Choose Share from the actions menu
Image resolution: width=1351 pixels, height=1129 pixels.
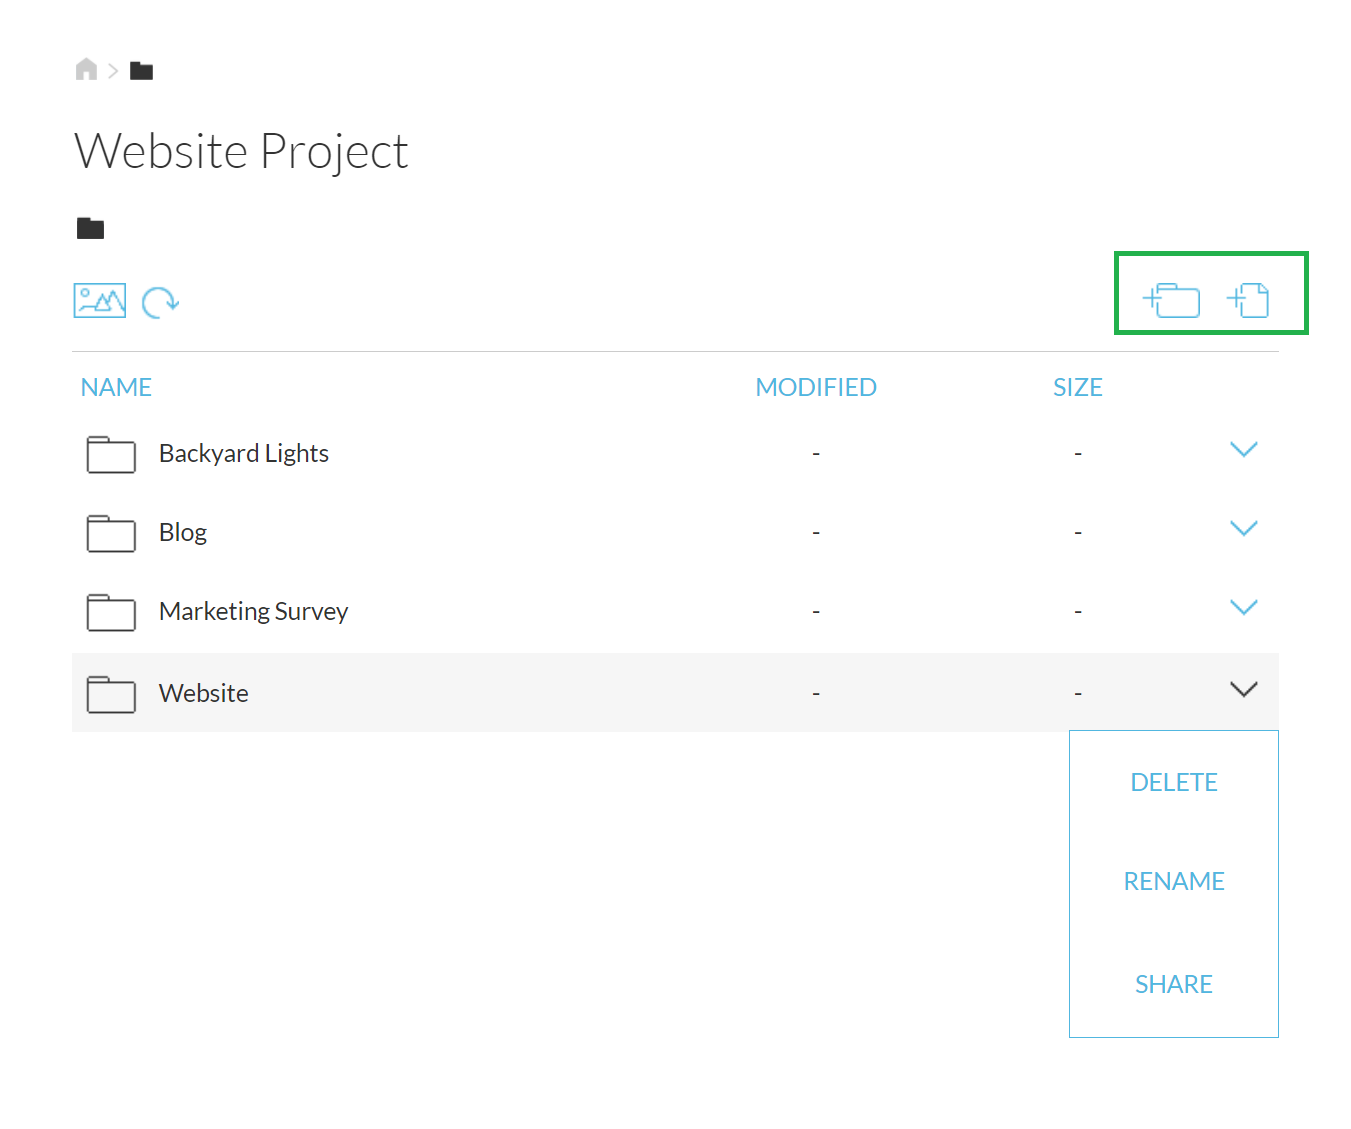click(1173, 984)
